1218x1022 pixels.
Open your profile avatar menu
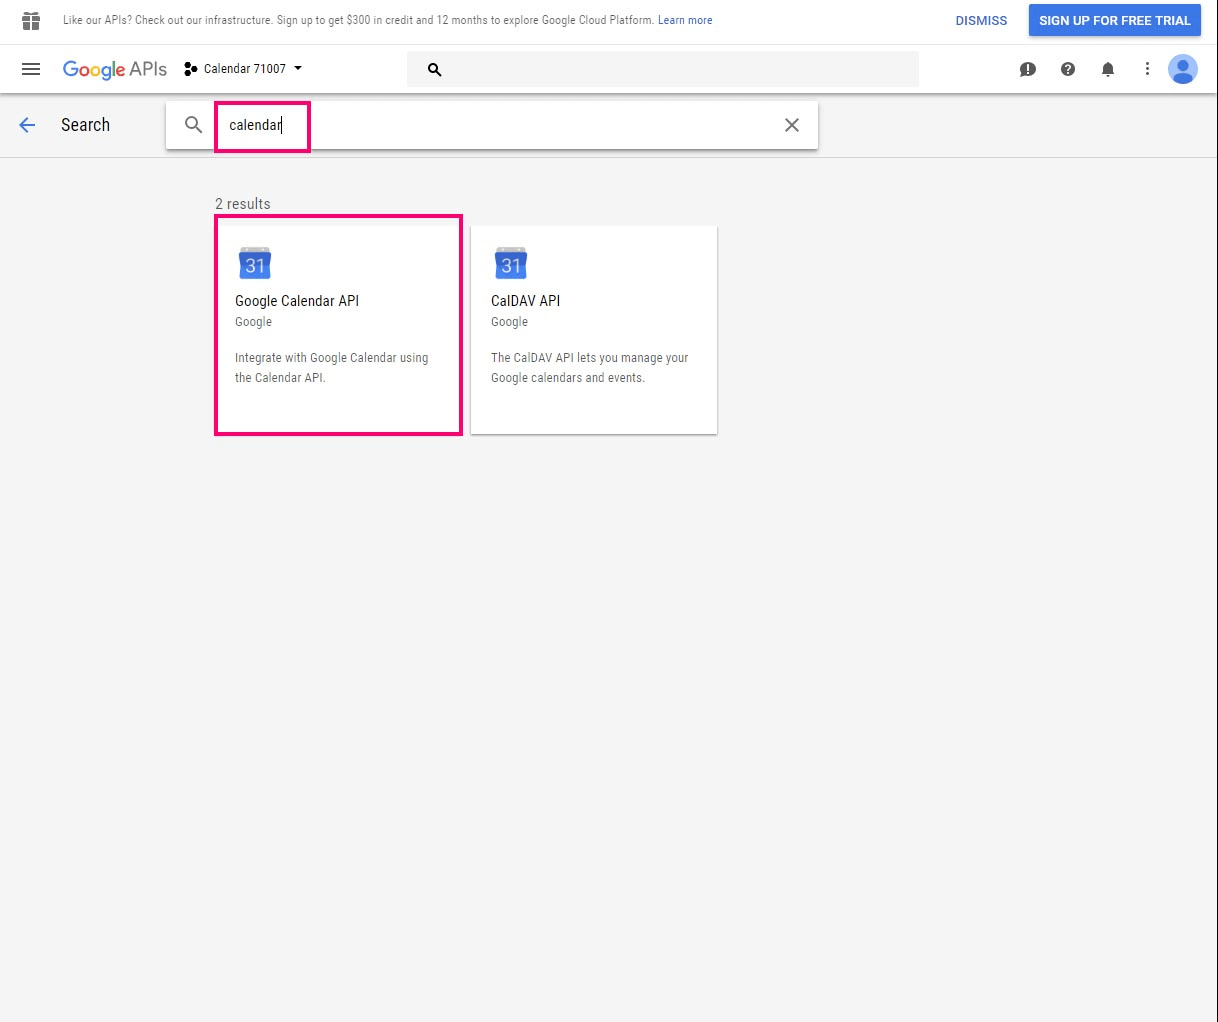point(1183,69)
